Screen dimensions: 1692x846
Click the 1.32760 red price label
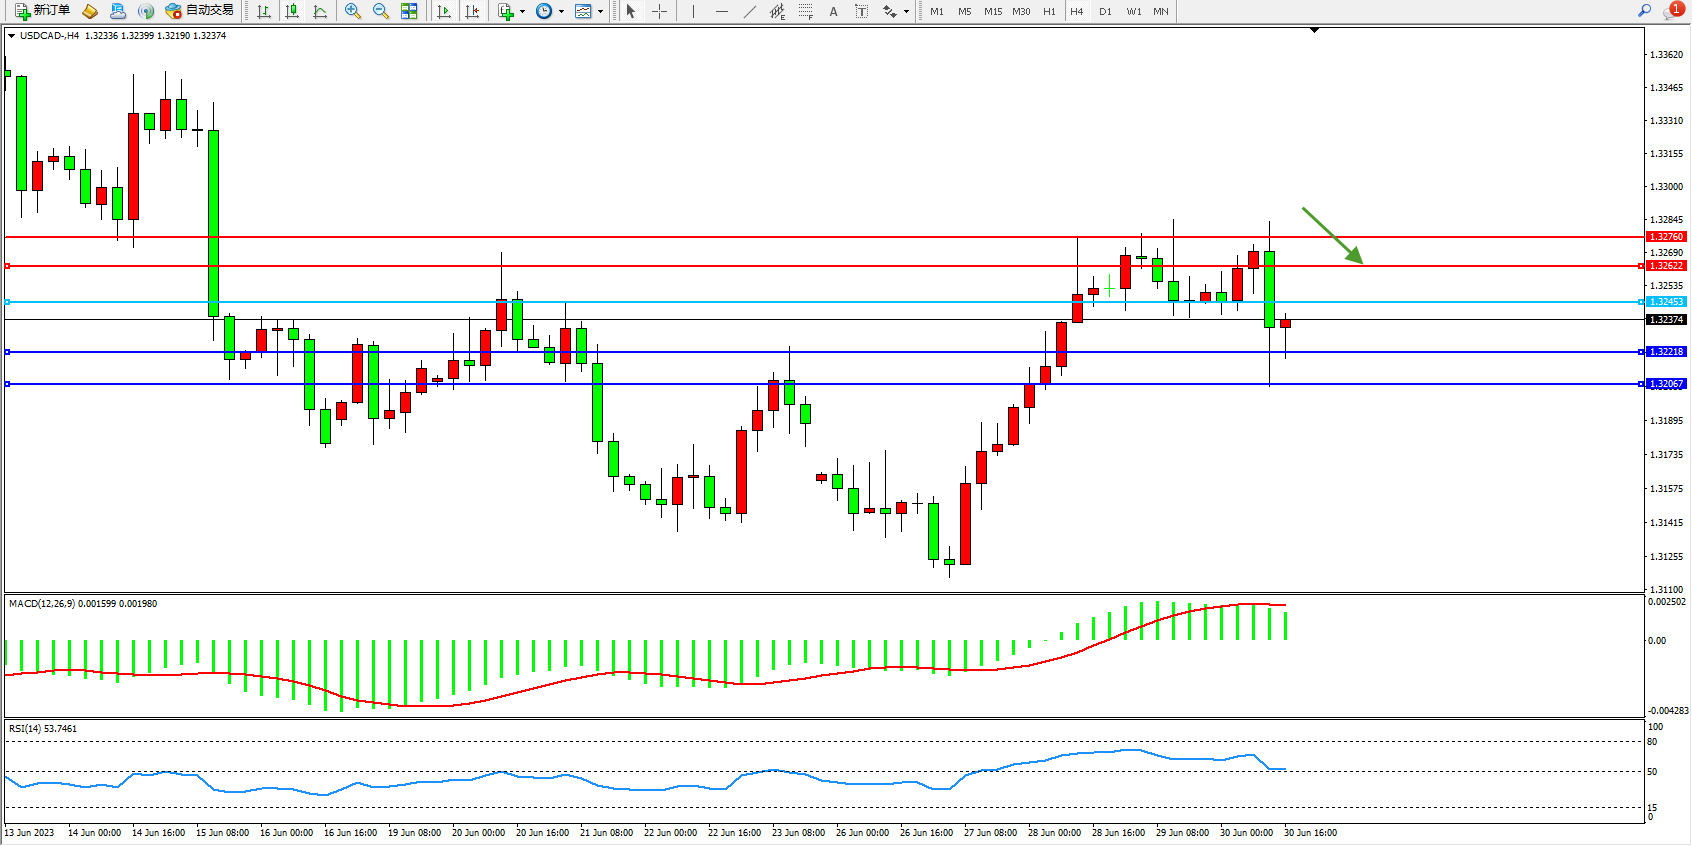pyautogui.click(x=1666, y=237)
